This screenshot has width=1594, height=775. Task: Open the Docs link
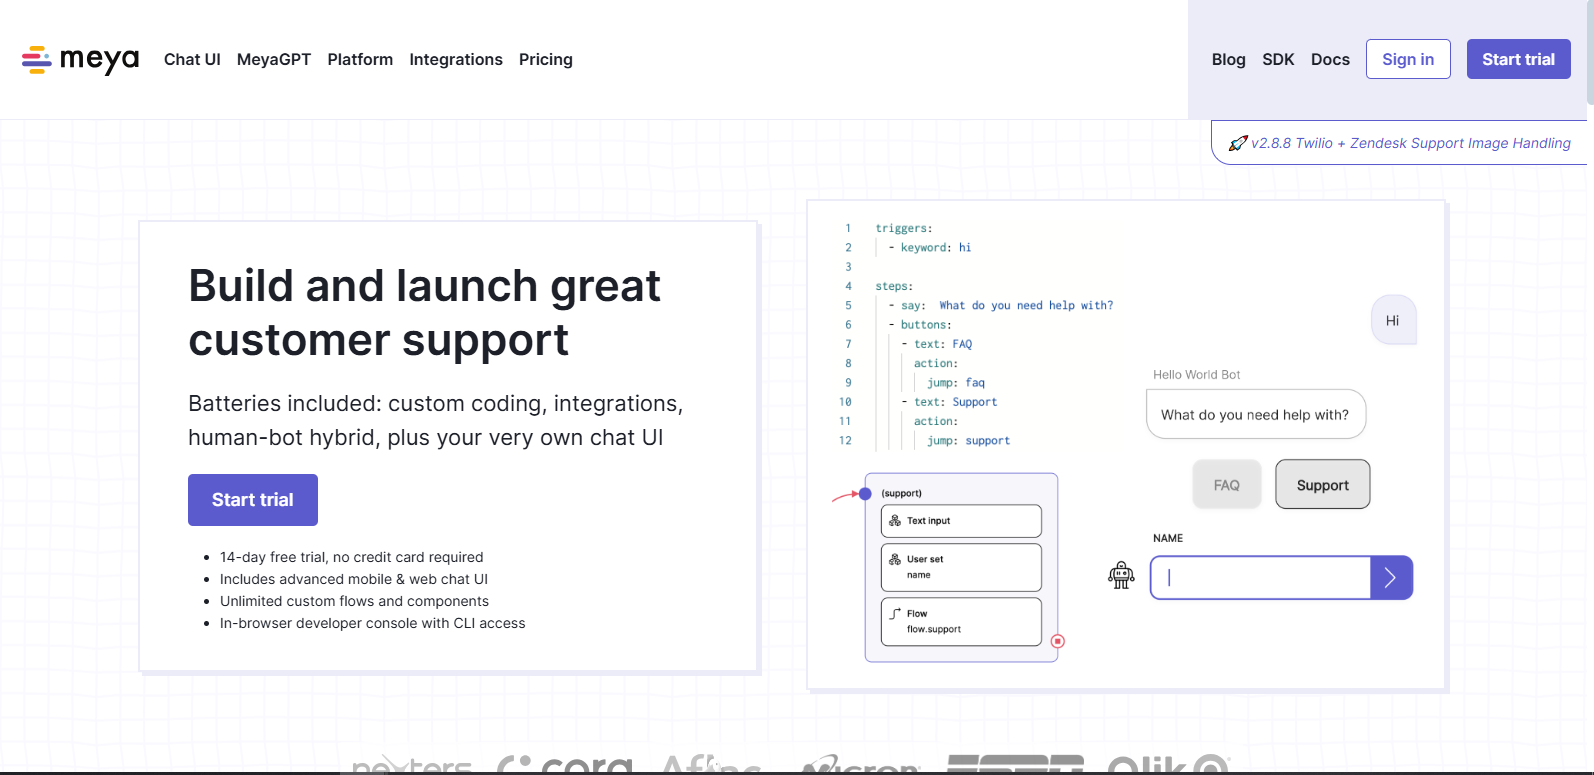1330,59
